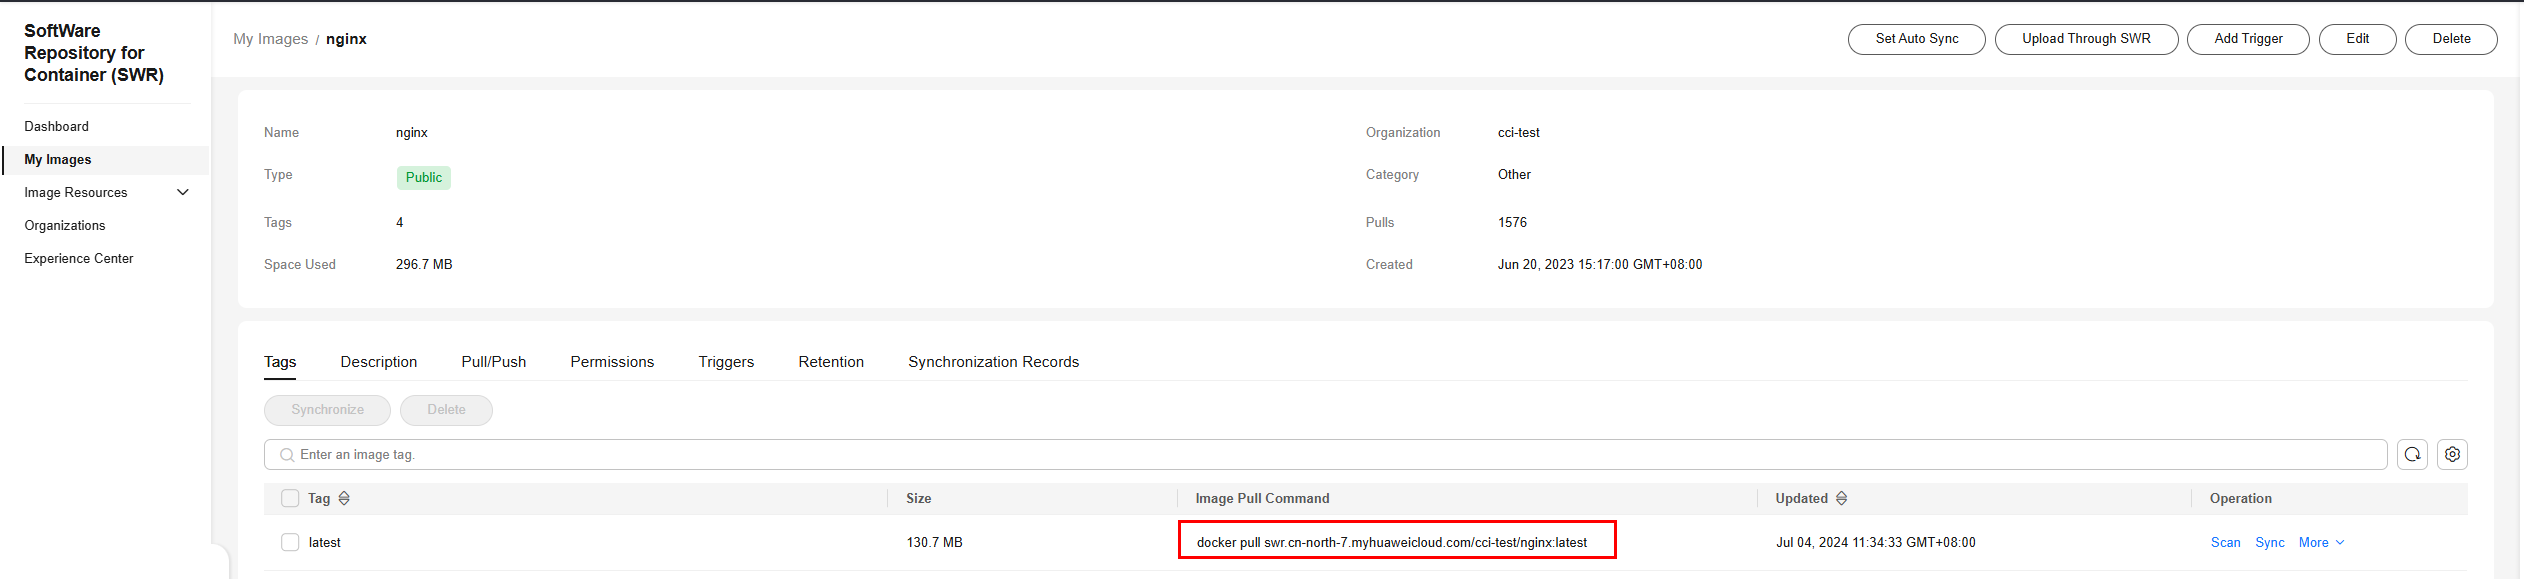2524x579 pixels.
Task: Click Set Auto Sync button
Action: tap(1916, 39)
